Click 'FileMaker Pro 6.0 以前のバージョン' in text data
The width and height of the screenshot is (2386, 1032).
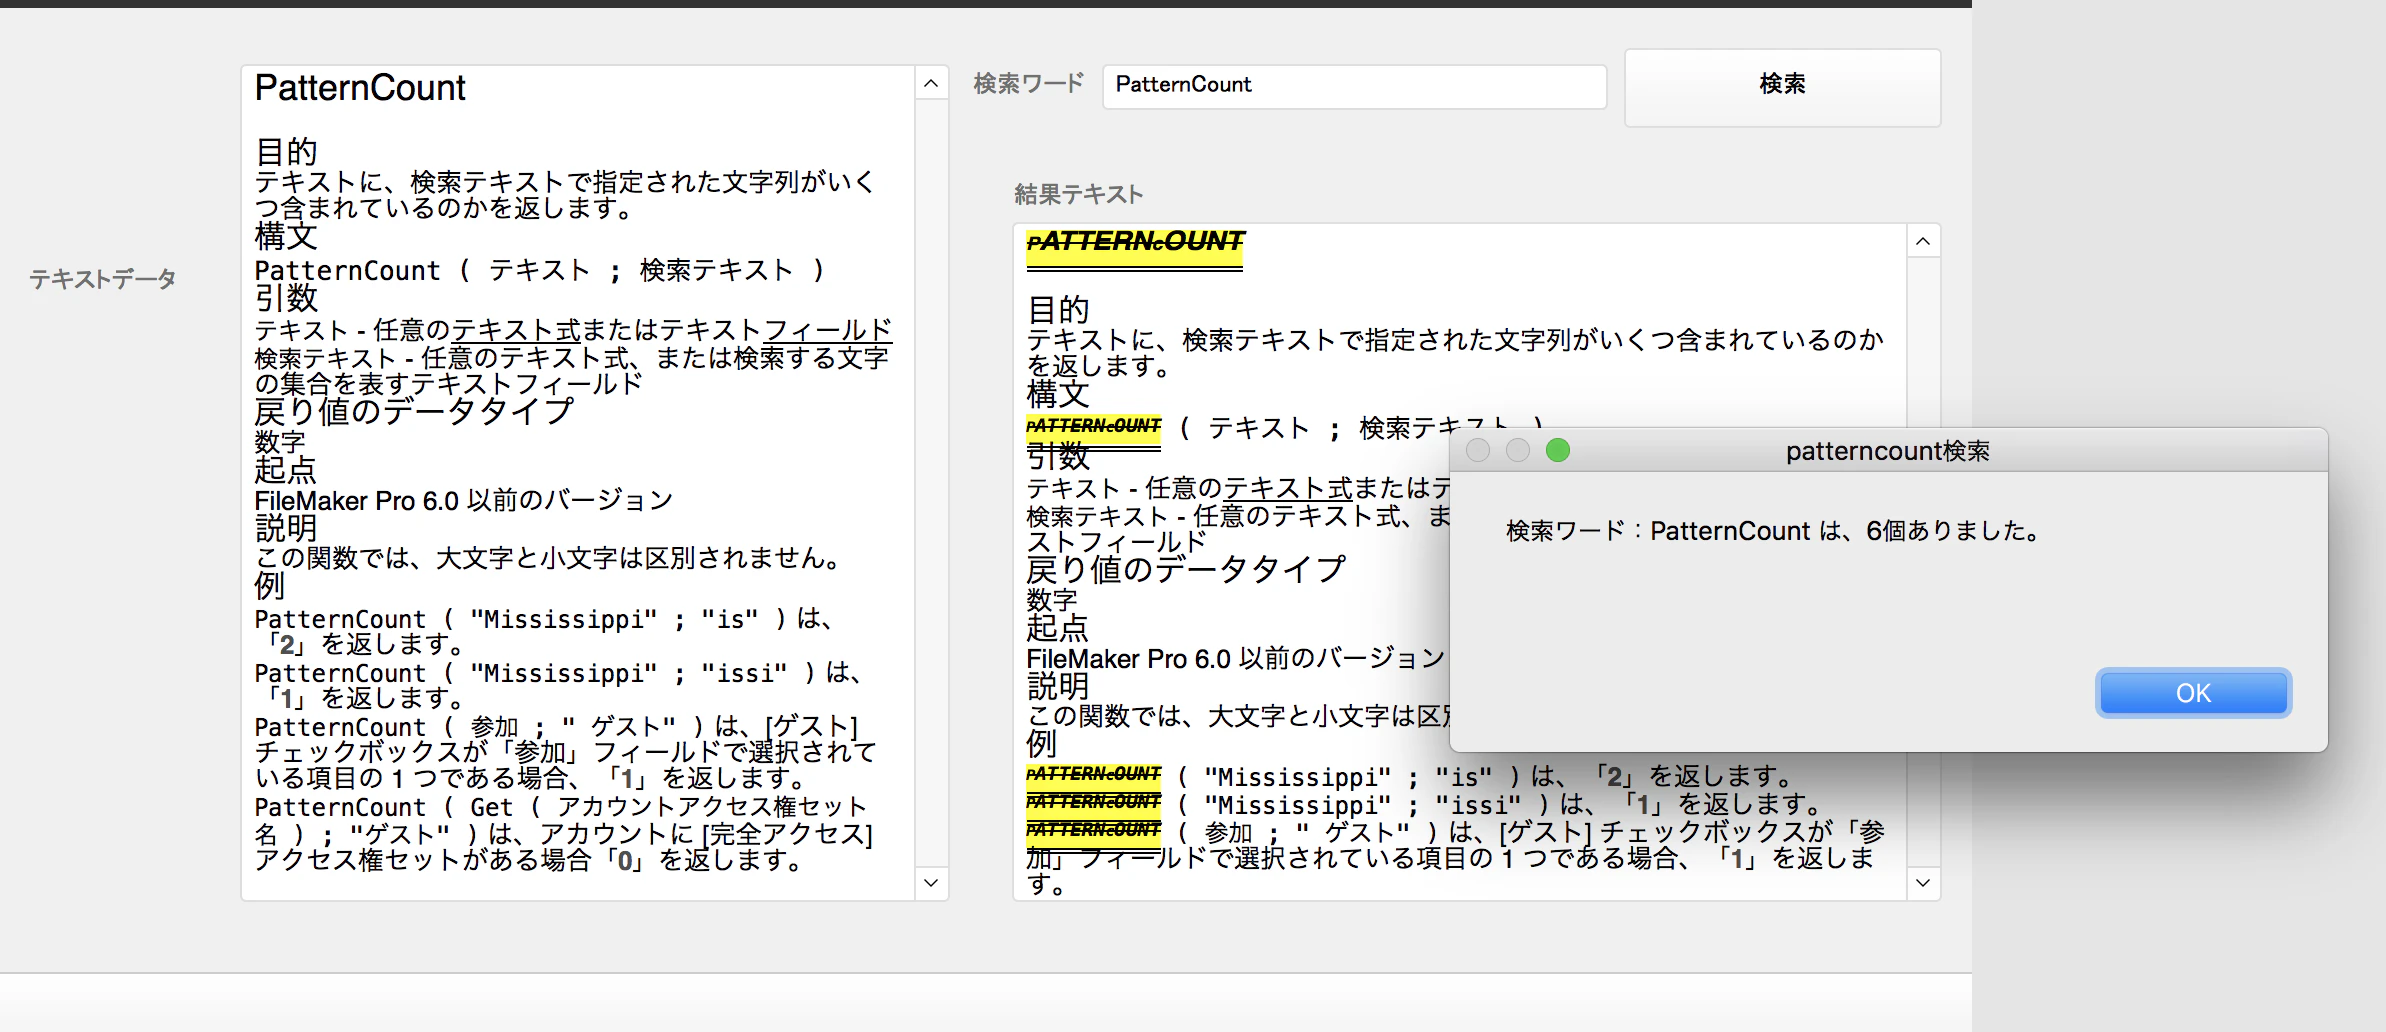coord(463,500)
